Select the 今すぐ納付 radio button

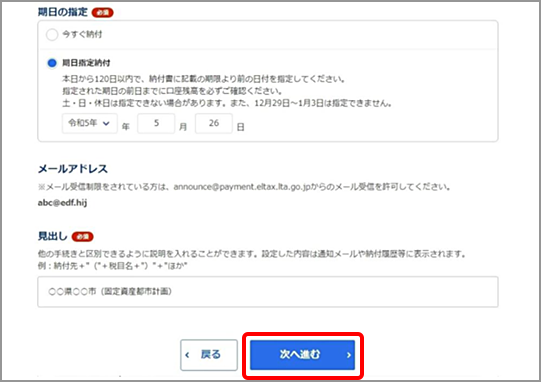coord(52,35)
